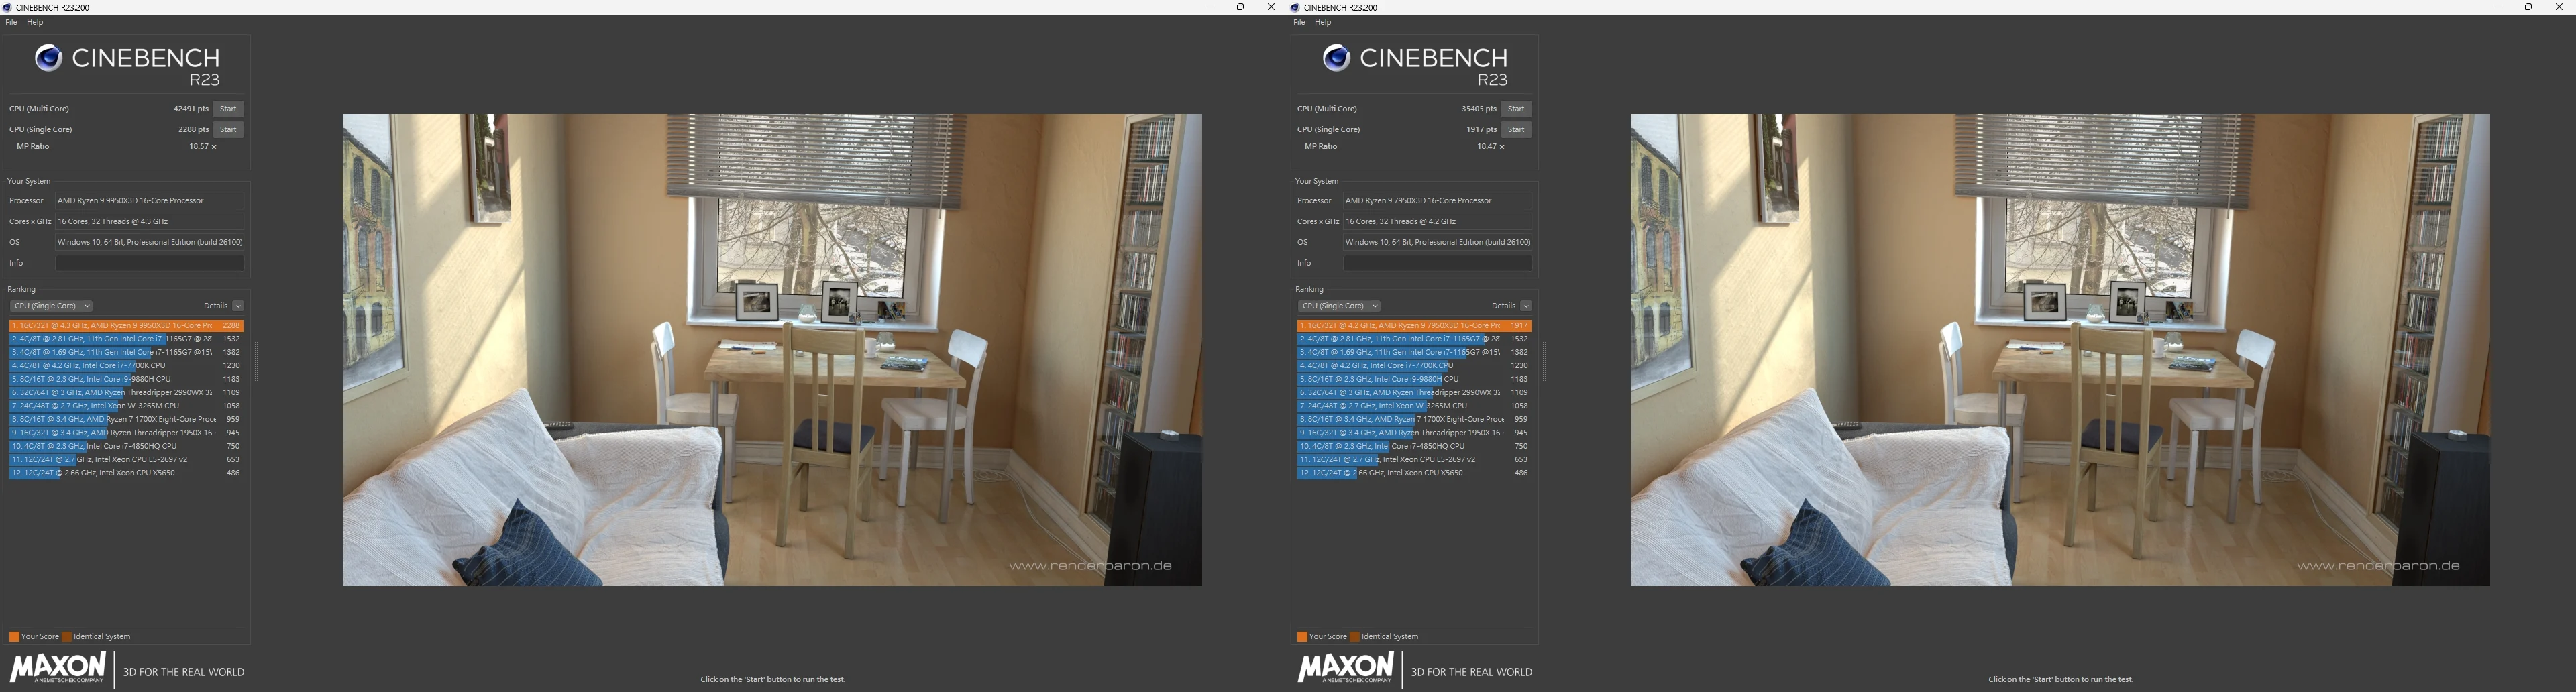Viewport: 2576px width, 692px height.
Task: Click the right window's panel resize grip handle
Action: [x=1544, y=362]
